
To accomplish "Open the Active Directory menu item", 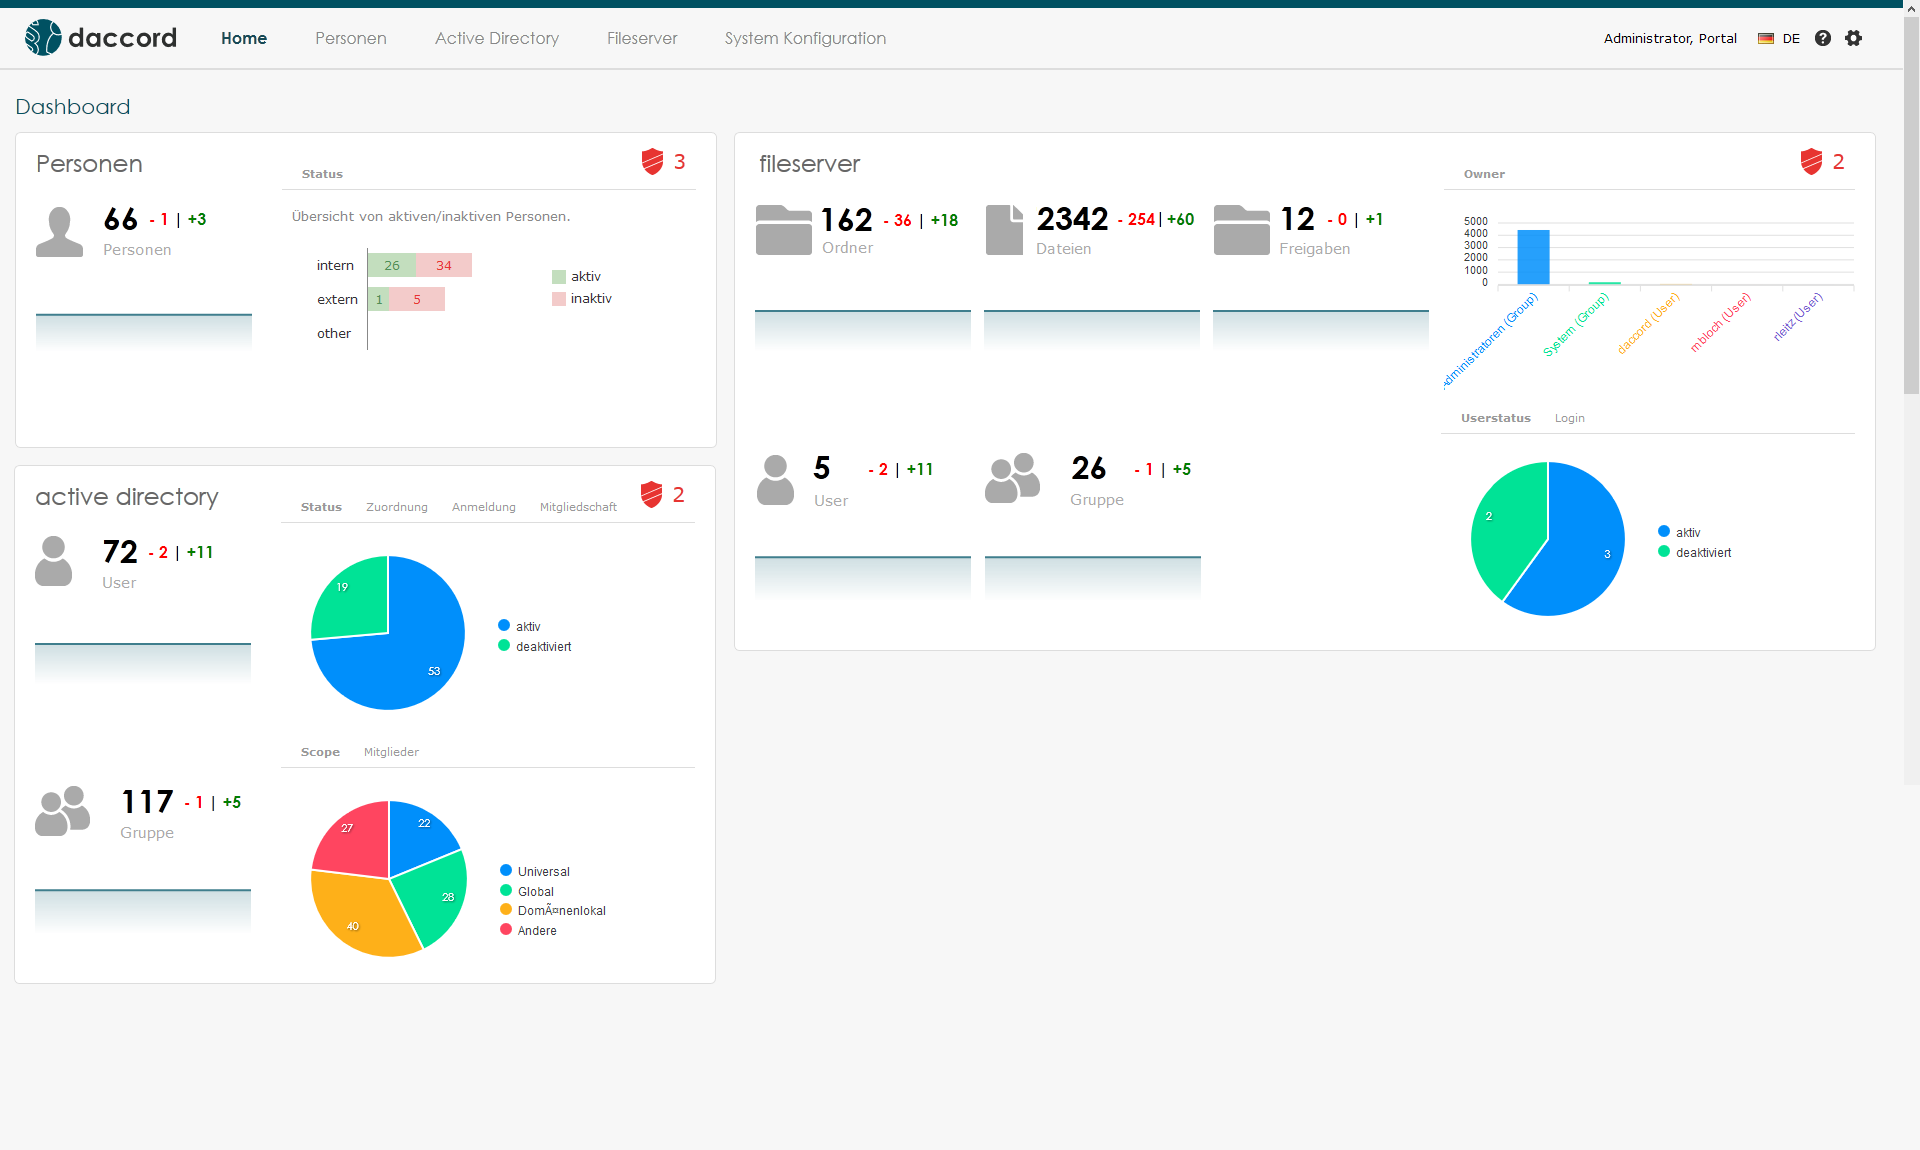I will pos(496,38).
